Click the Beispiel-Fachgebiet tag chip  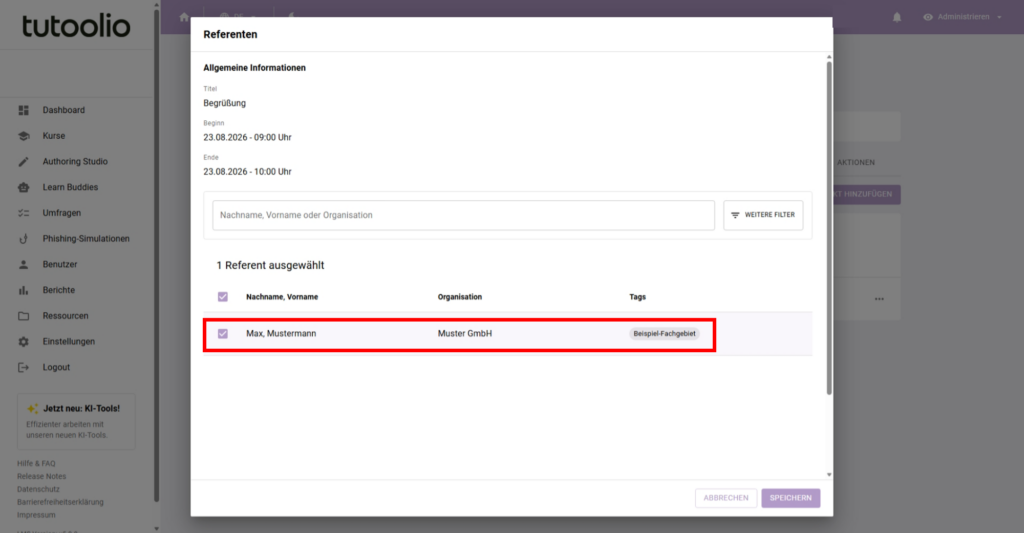point(664,334)
